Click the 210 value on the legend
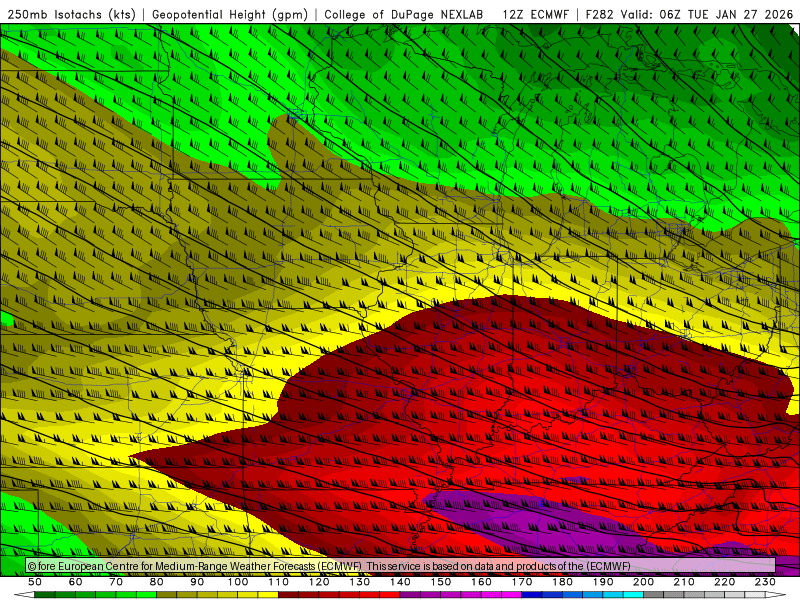Image resolution: width=800 pixels, height=600 pixels. coord(684,582)
